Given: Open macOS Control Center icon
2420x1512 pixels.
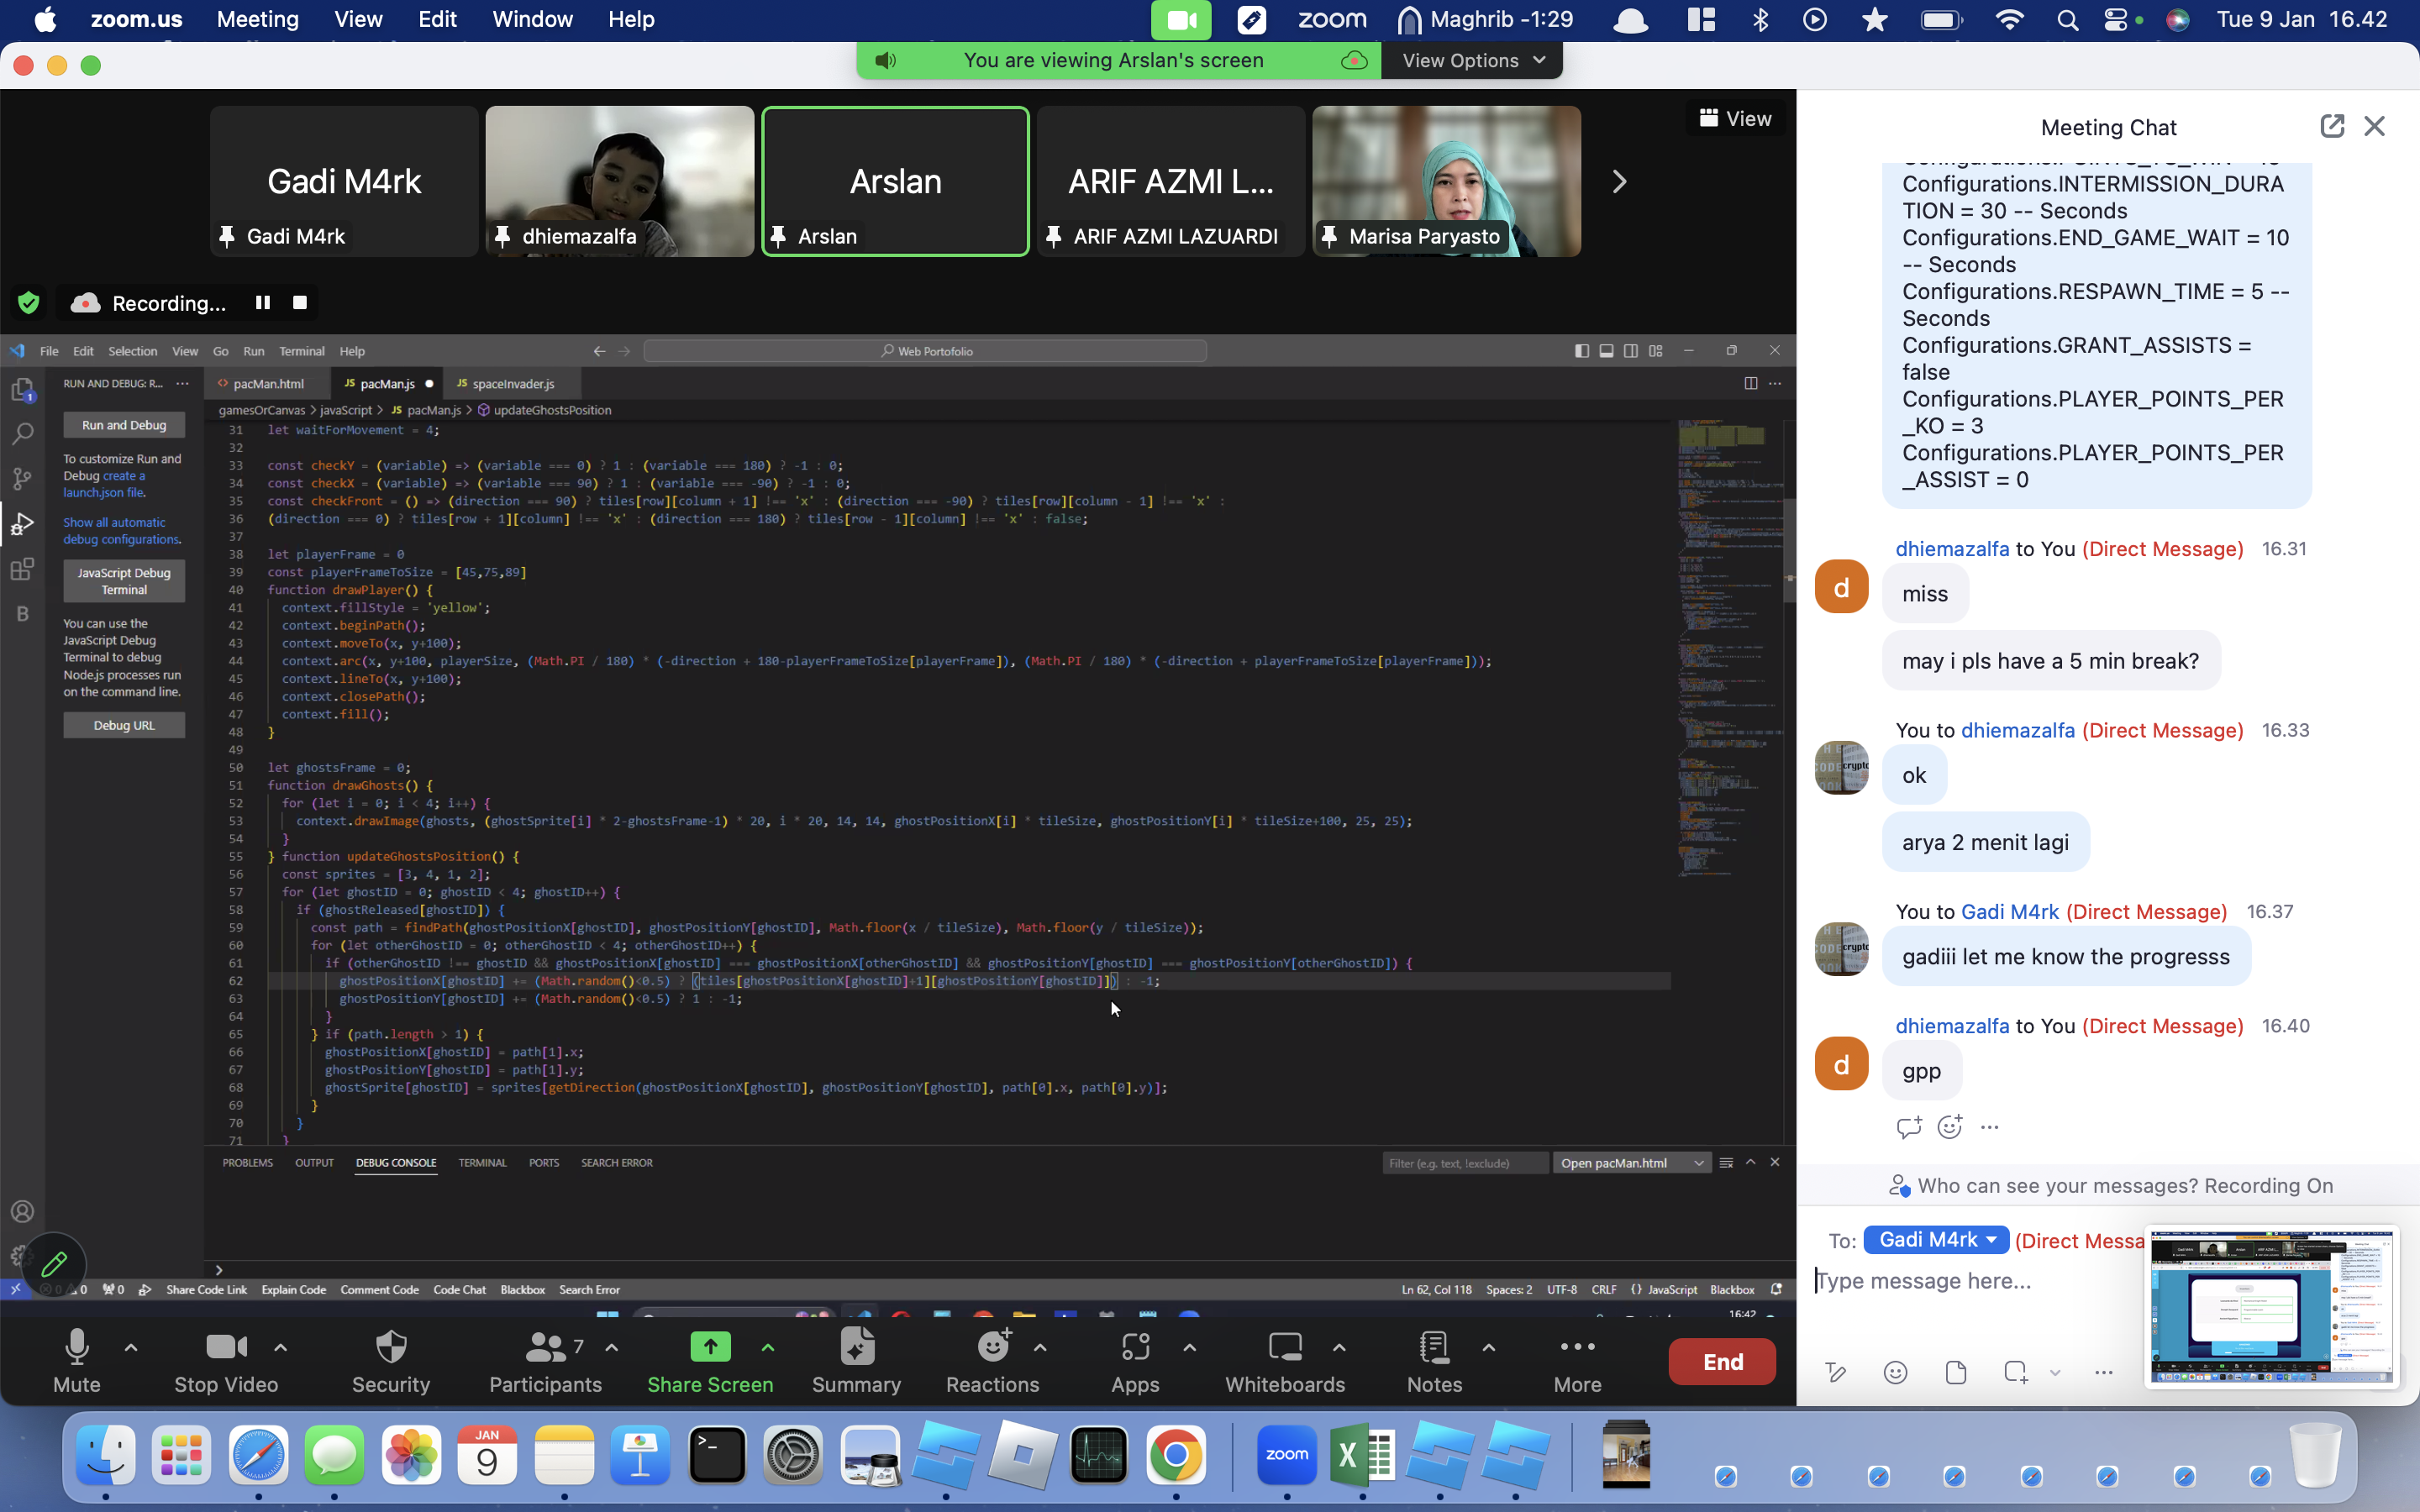Looking at the screenshot, I should click(x=2116, y=20).
